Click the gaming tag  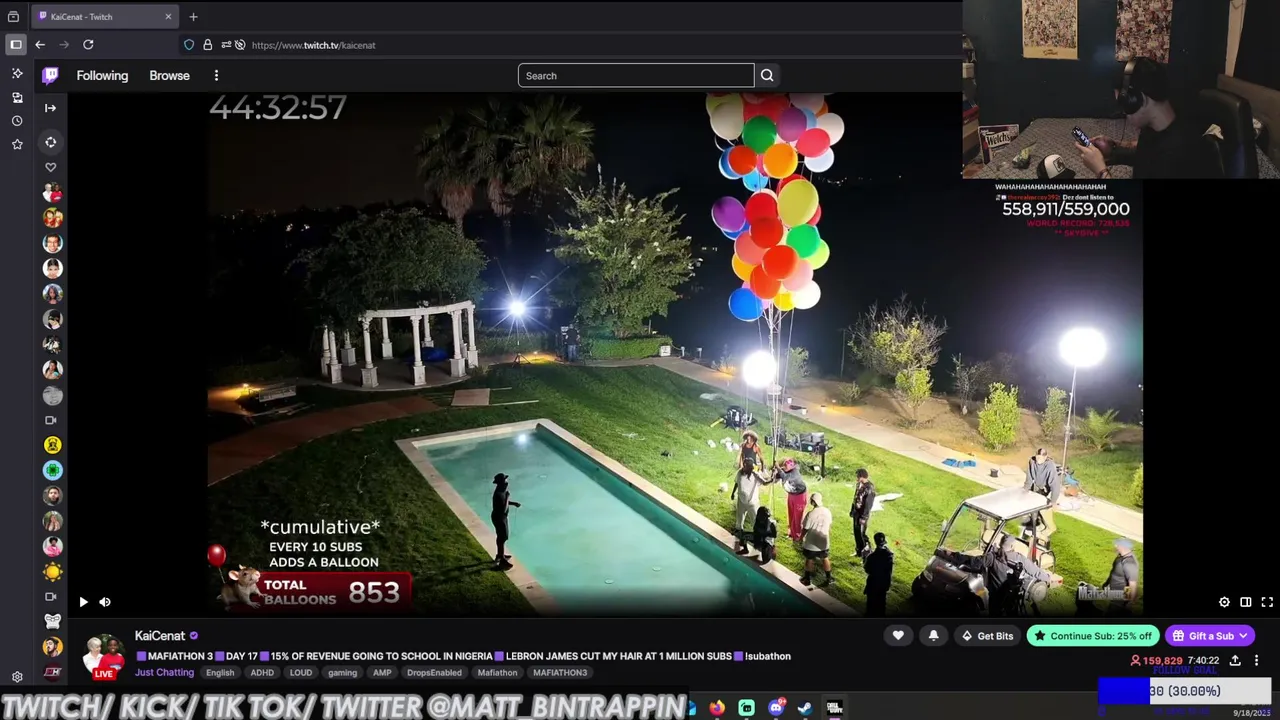[x=342, y=673]
